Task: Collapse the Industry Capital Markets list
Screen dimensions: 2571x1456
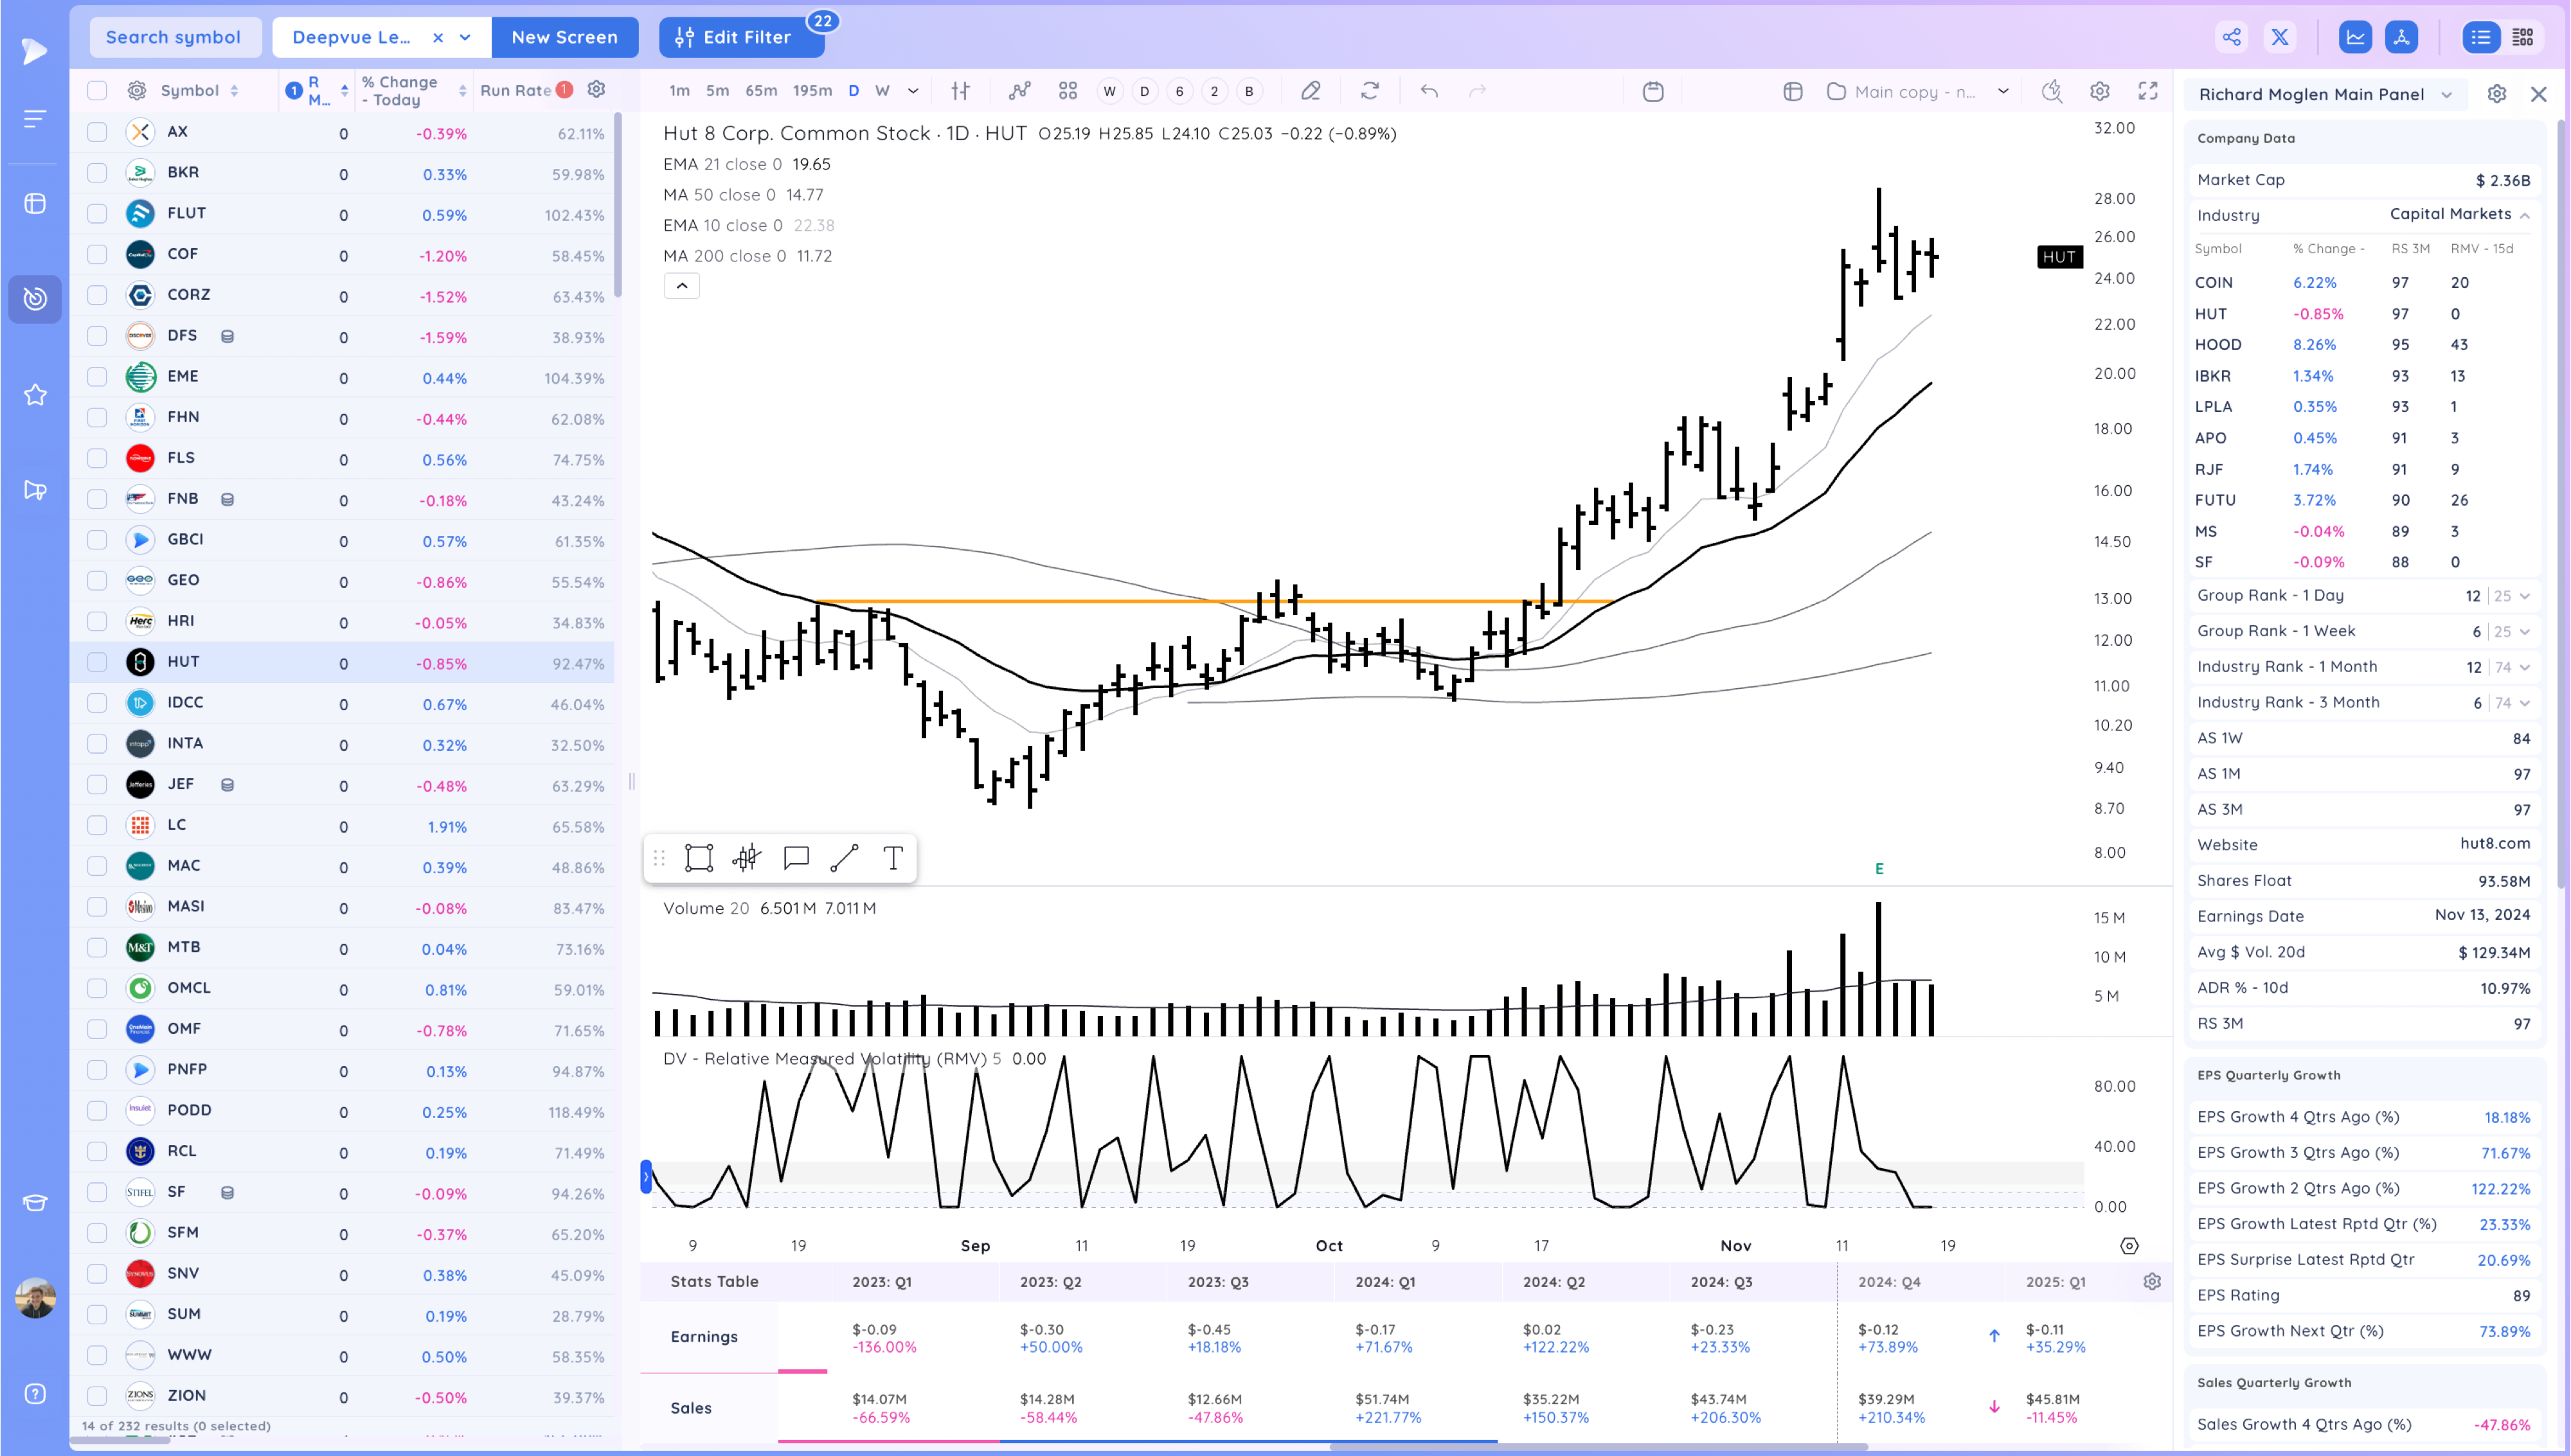Action: click(2524, 215)
